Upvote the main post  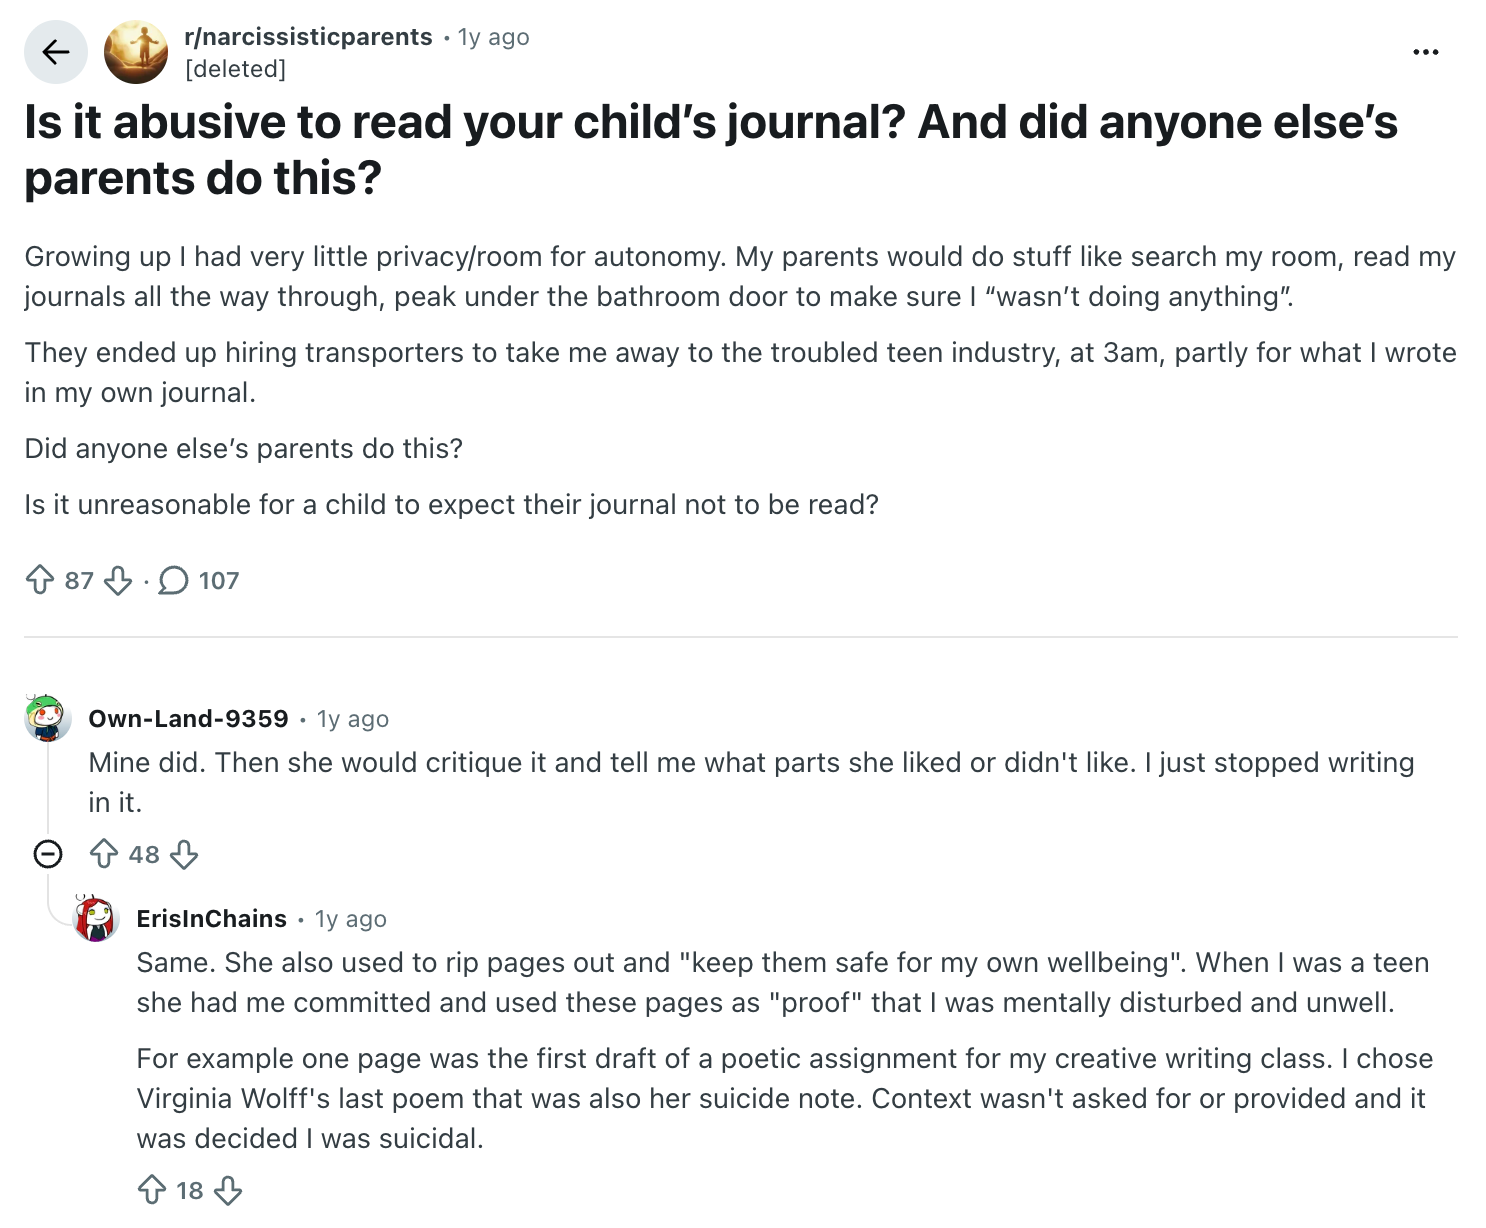point(40,580)
